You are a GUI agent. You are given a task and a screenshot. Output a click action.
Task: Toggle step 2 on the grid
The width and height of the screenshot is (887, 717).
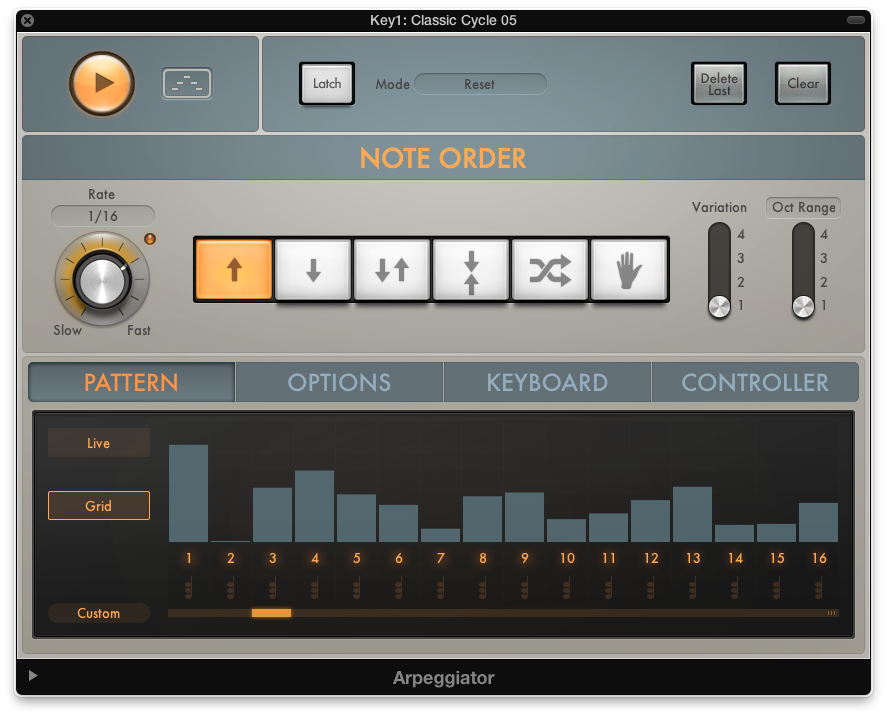(231, 559)
